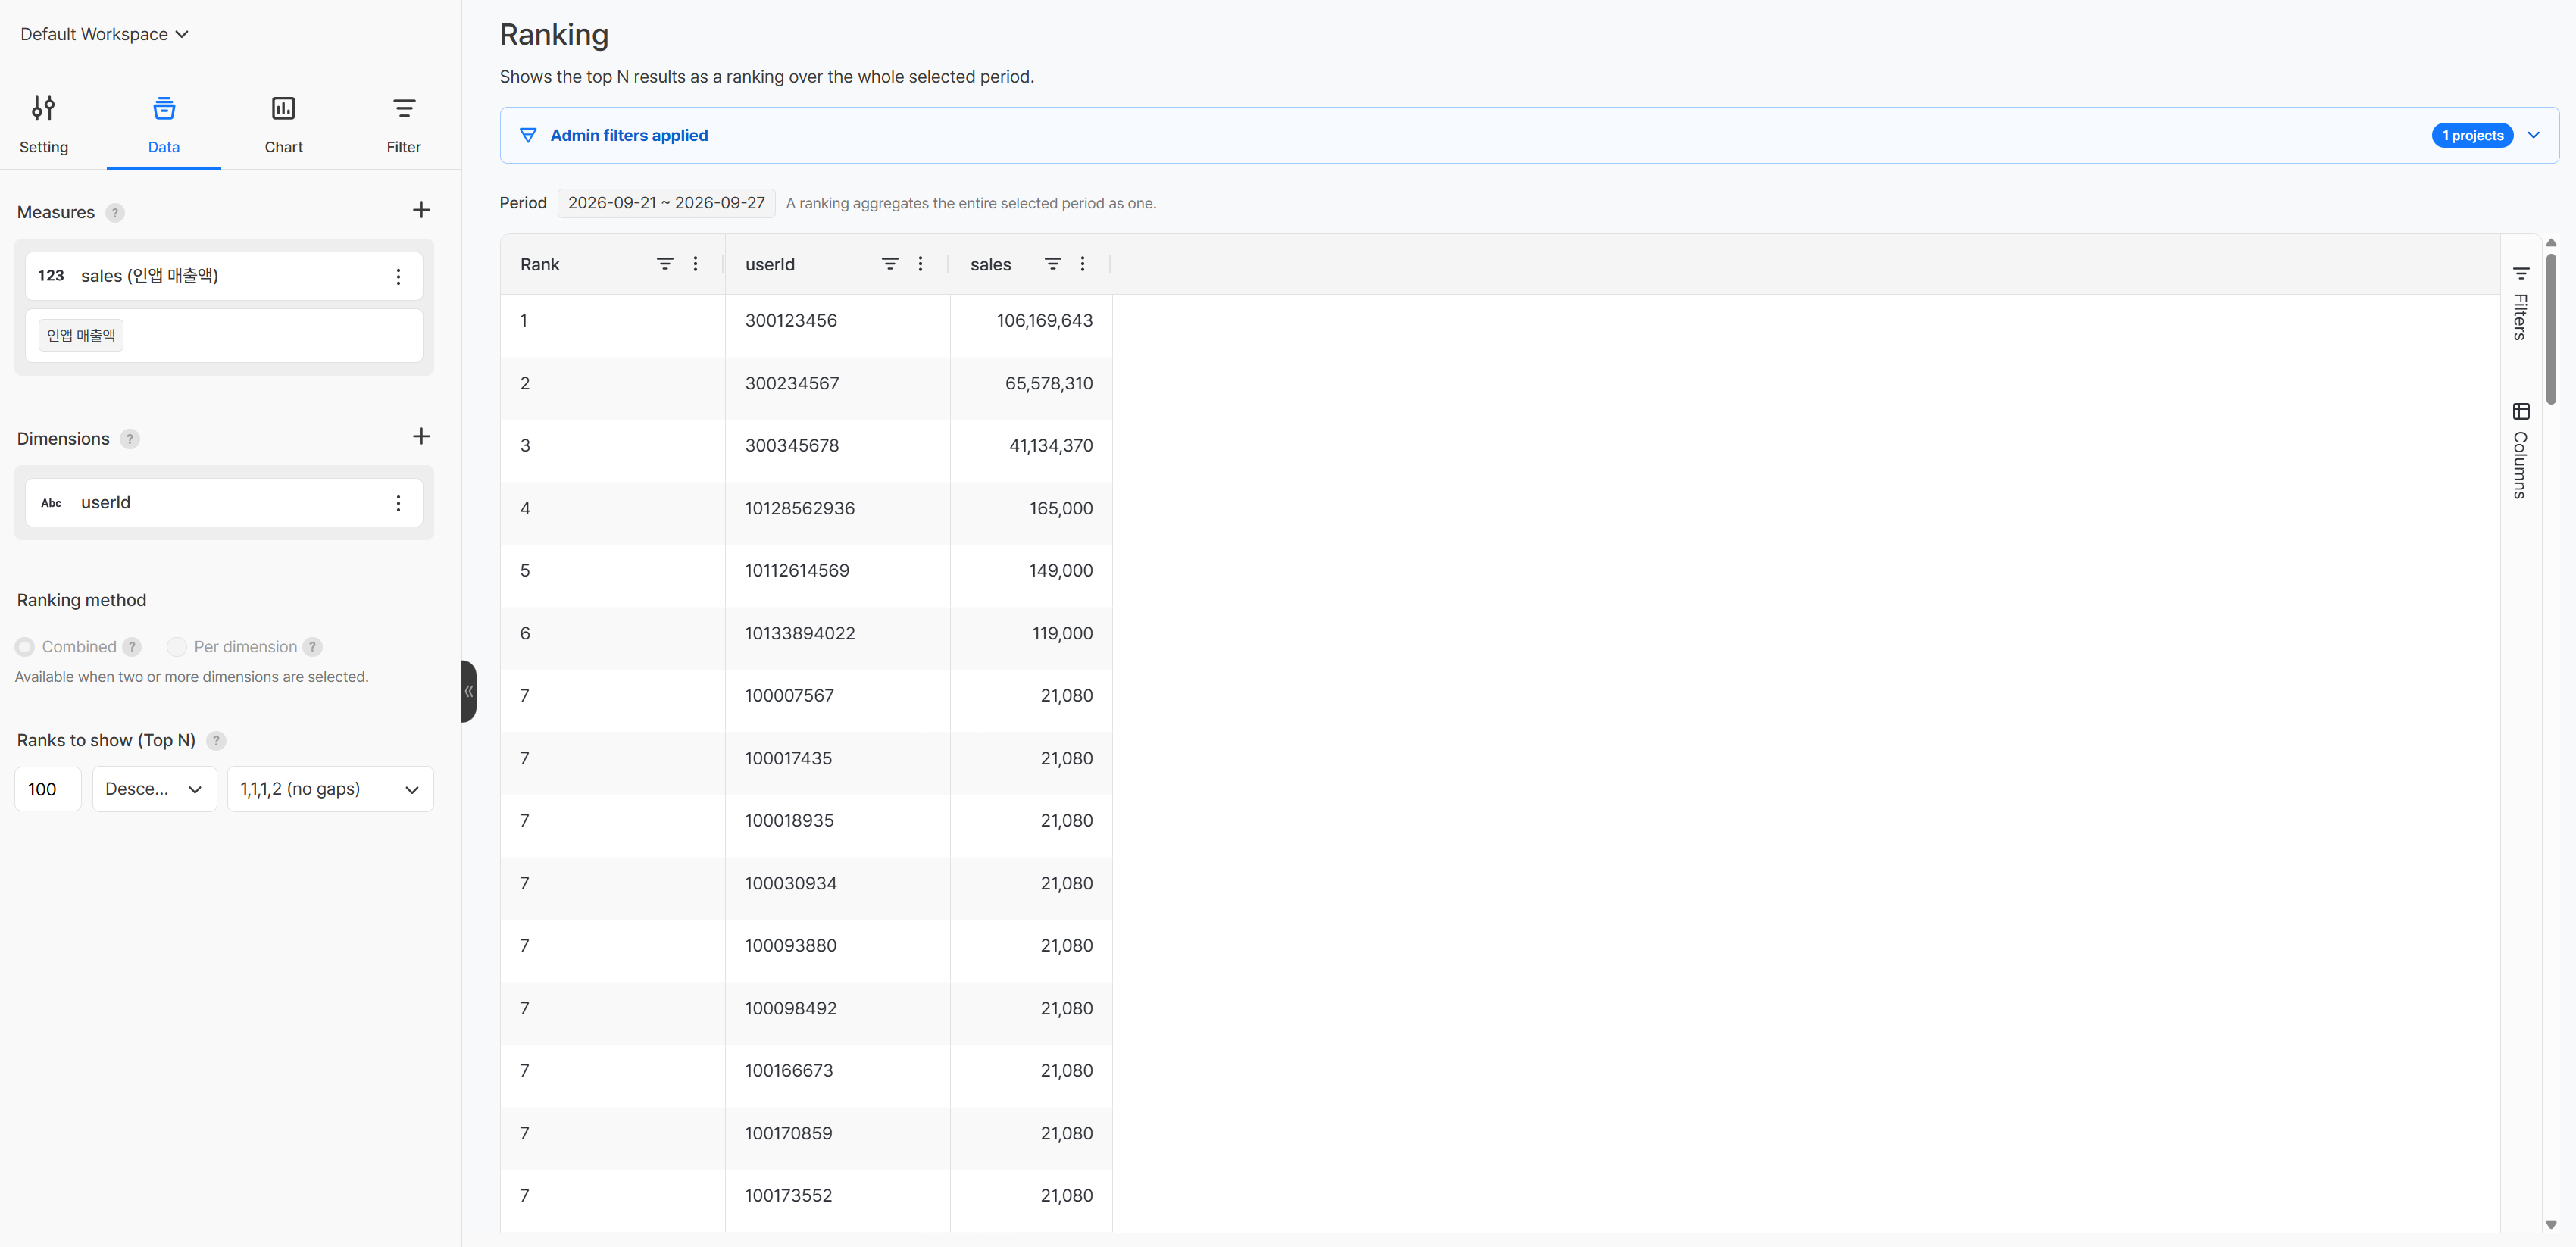
Task: Open the Descending sort order dropdown
Action: (154, 789)
